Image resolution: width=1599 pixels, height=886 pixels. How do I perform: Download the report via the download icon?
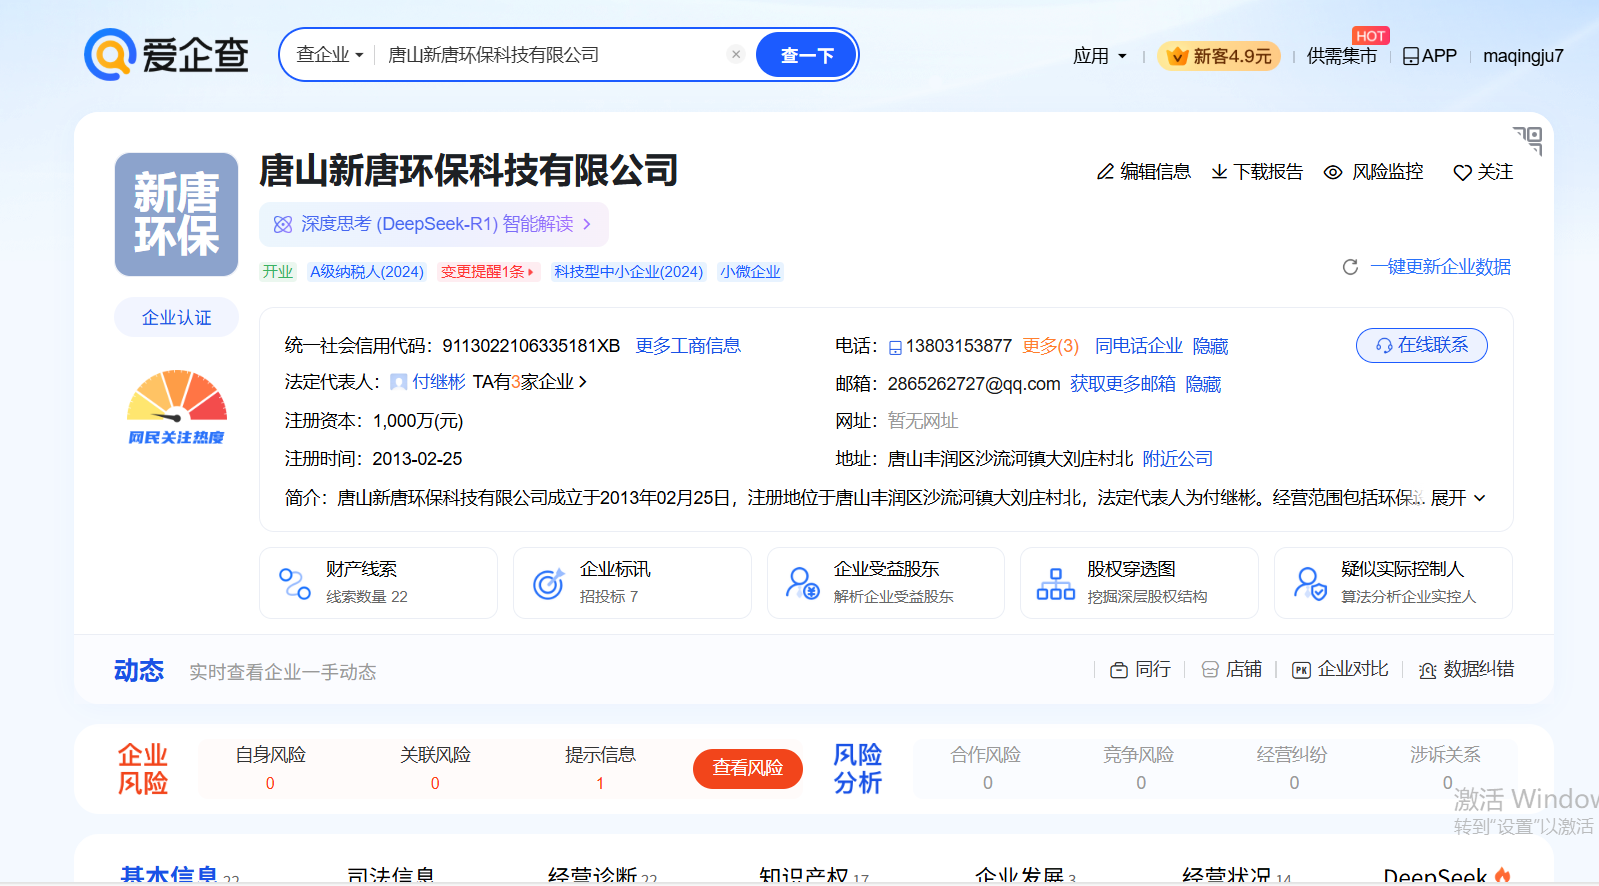click(1219, 172)
